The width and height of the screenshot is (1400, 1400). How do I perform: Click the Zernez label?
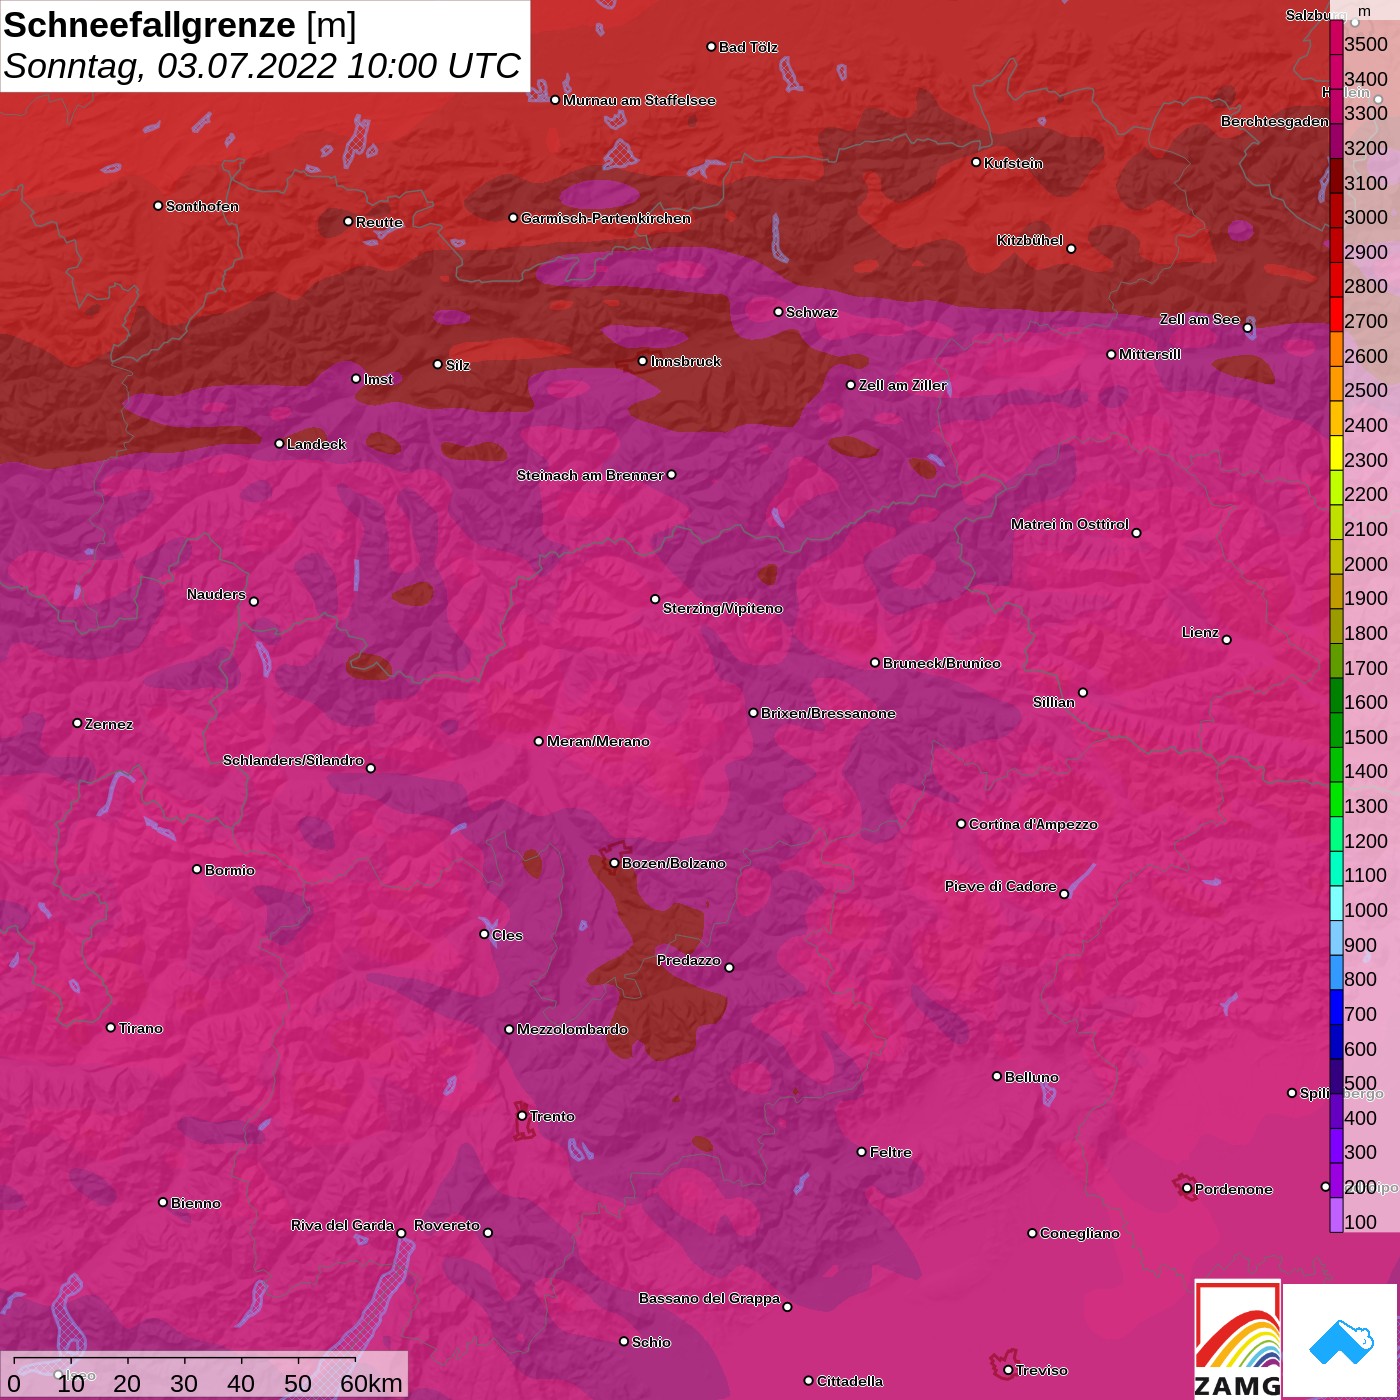coord(109,724)
